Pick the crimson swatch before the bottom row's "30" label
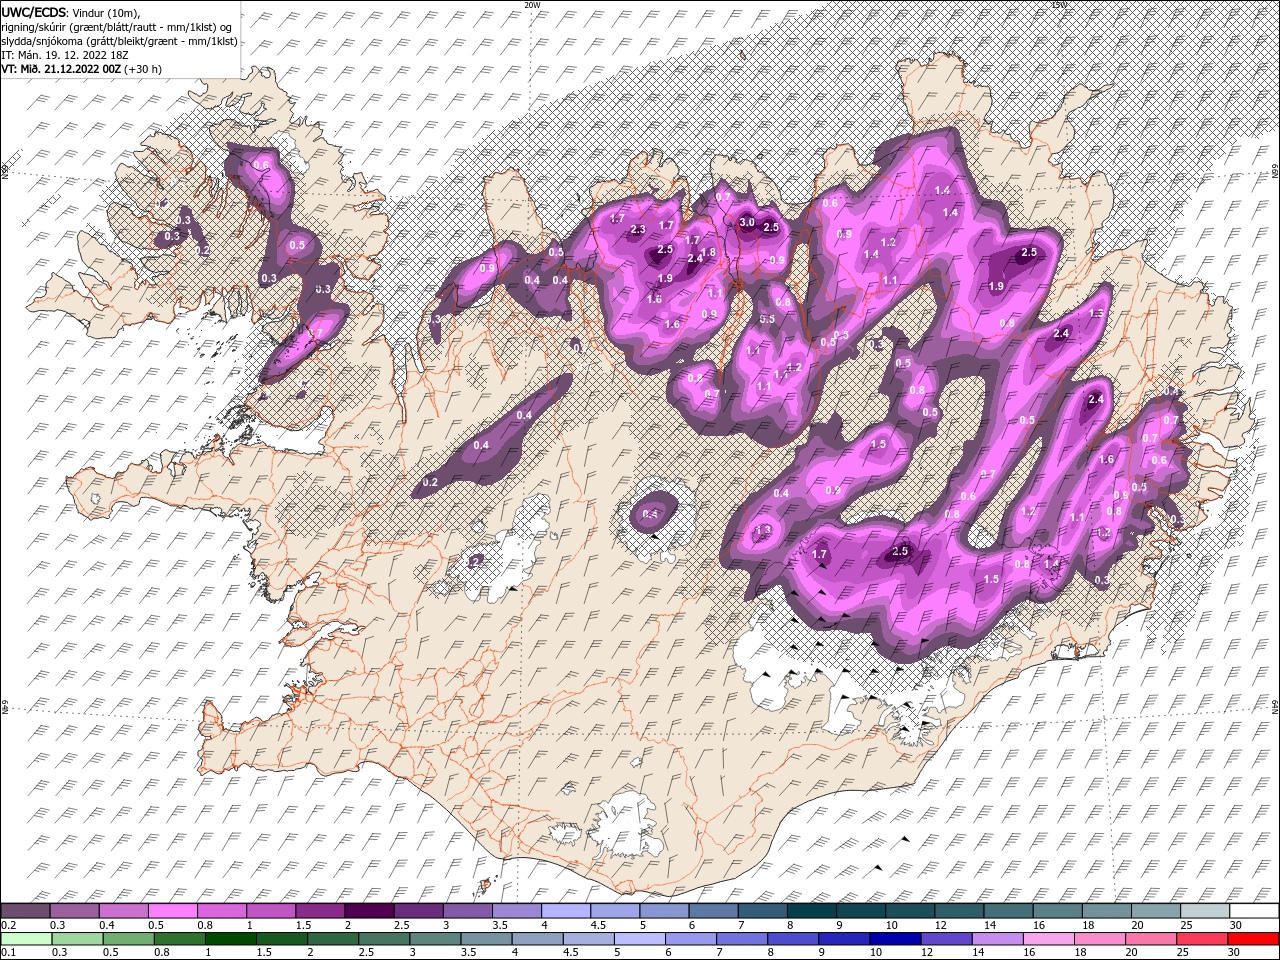The height and width of the screenshot is (960, 1280). pyautogui.click(x=1204, y=939)
